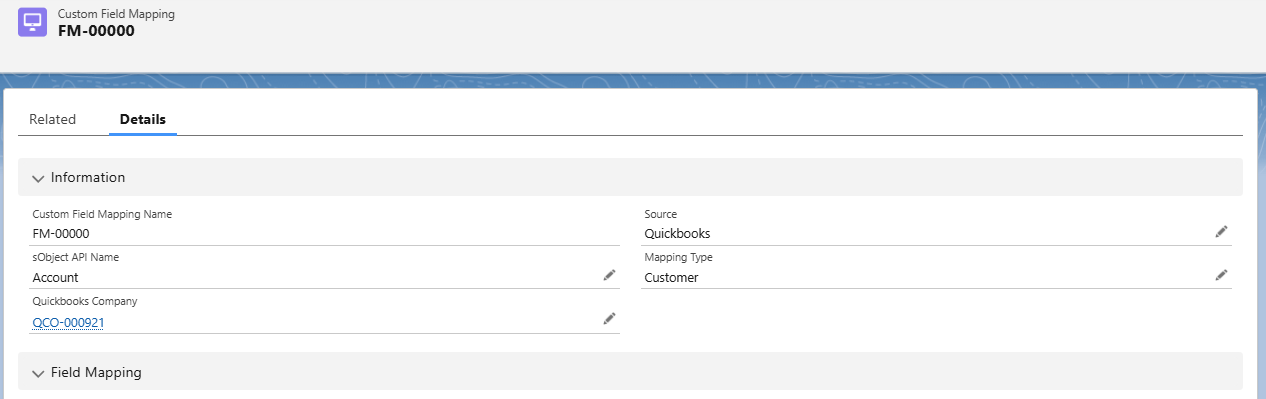This screenshot has width=1266, height=399.
Task: Click the sObject API Name label
Action: [75, 257]
